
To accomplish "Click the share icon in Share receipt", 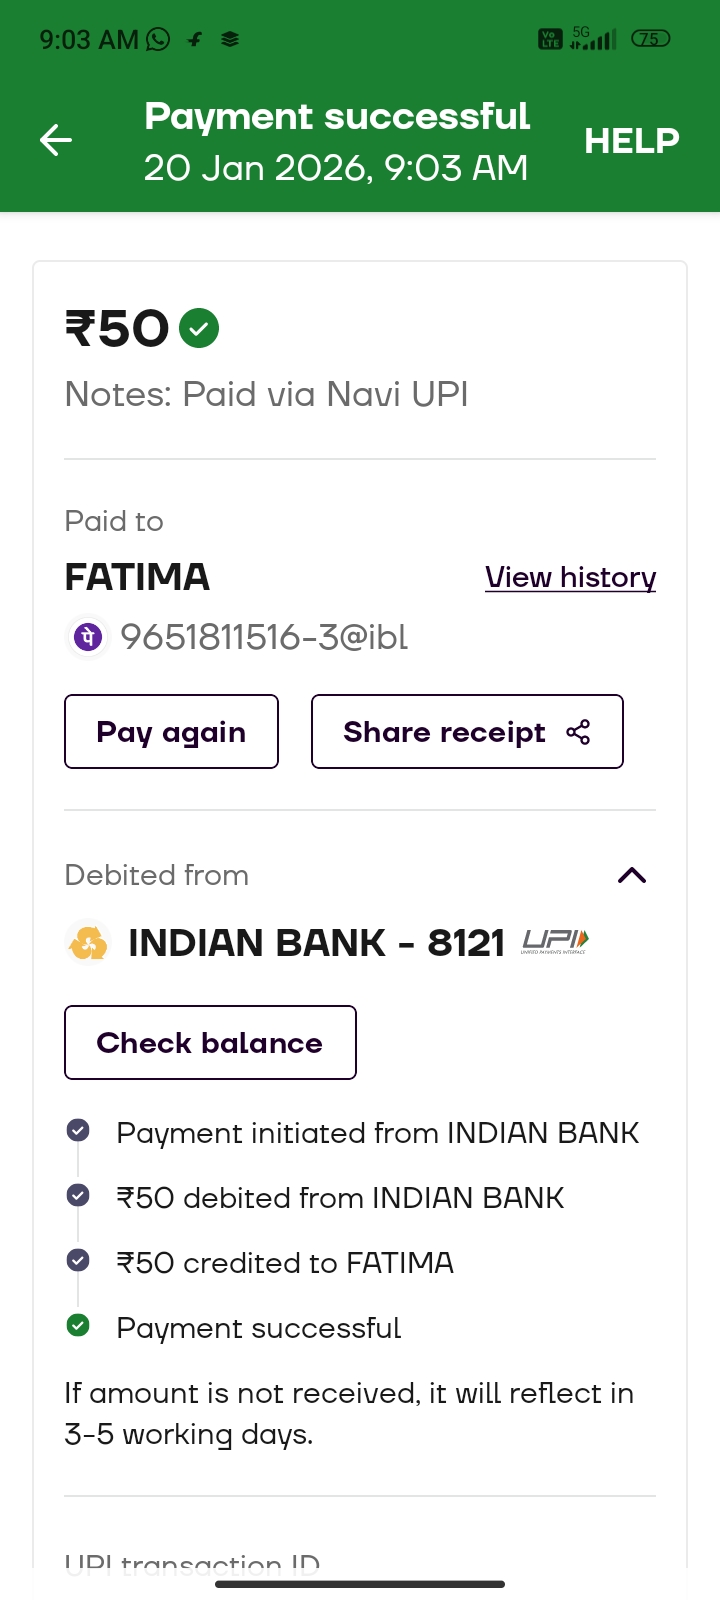I will [x=578, y=732].
